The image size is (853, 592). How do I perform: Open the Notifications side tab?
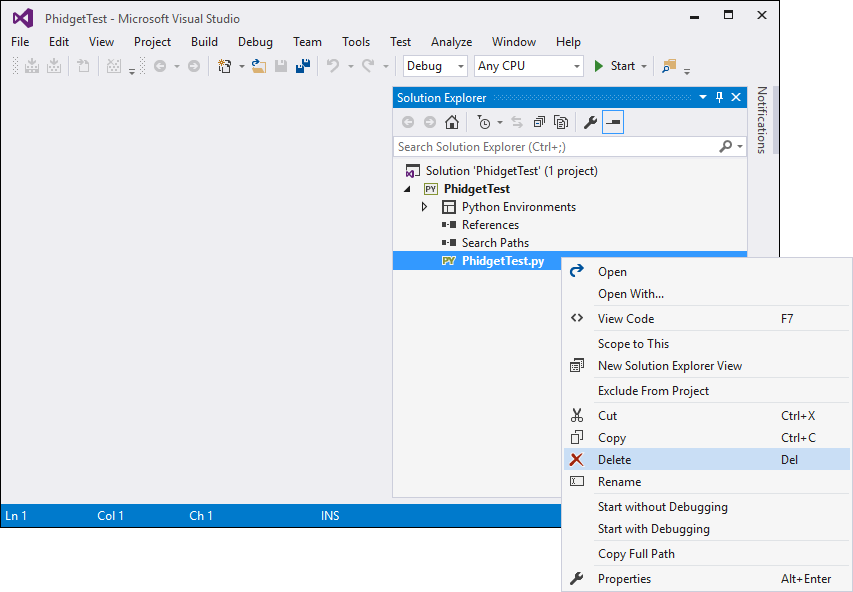click(x=762, y=120)
